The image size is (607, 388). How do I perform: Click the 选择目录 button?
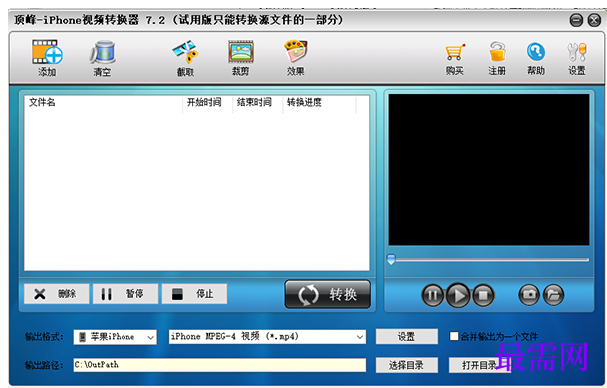click(x=406, y=365)
